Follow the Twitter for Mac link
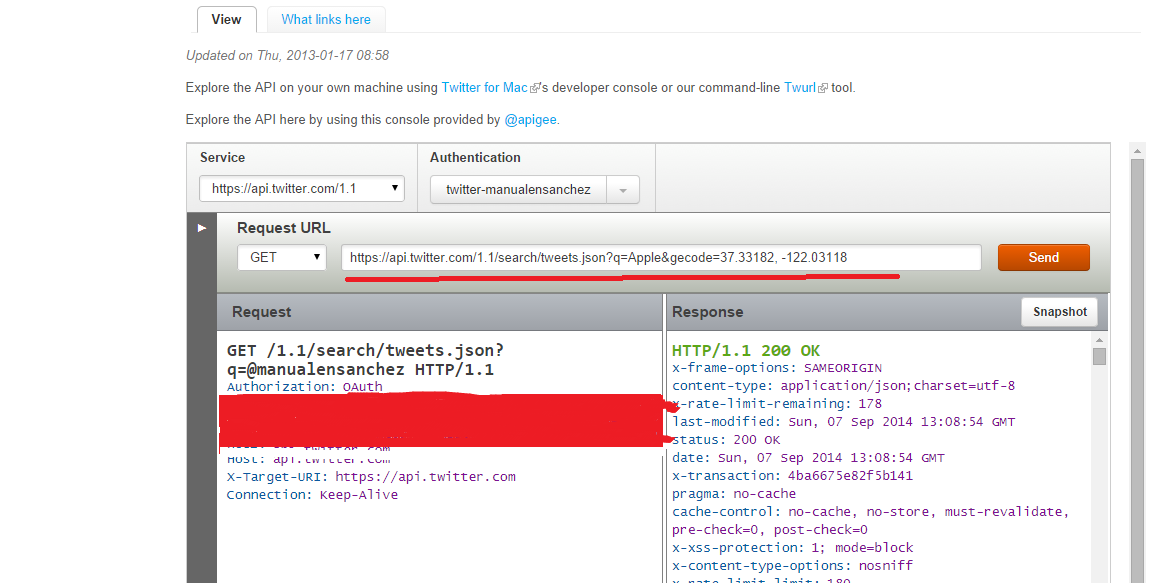 pyautogui.click(x=484, y=88)
